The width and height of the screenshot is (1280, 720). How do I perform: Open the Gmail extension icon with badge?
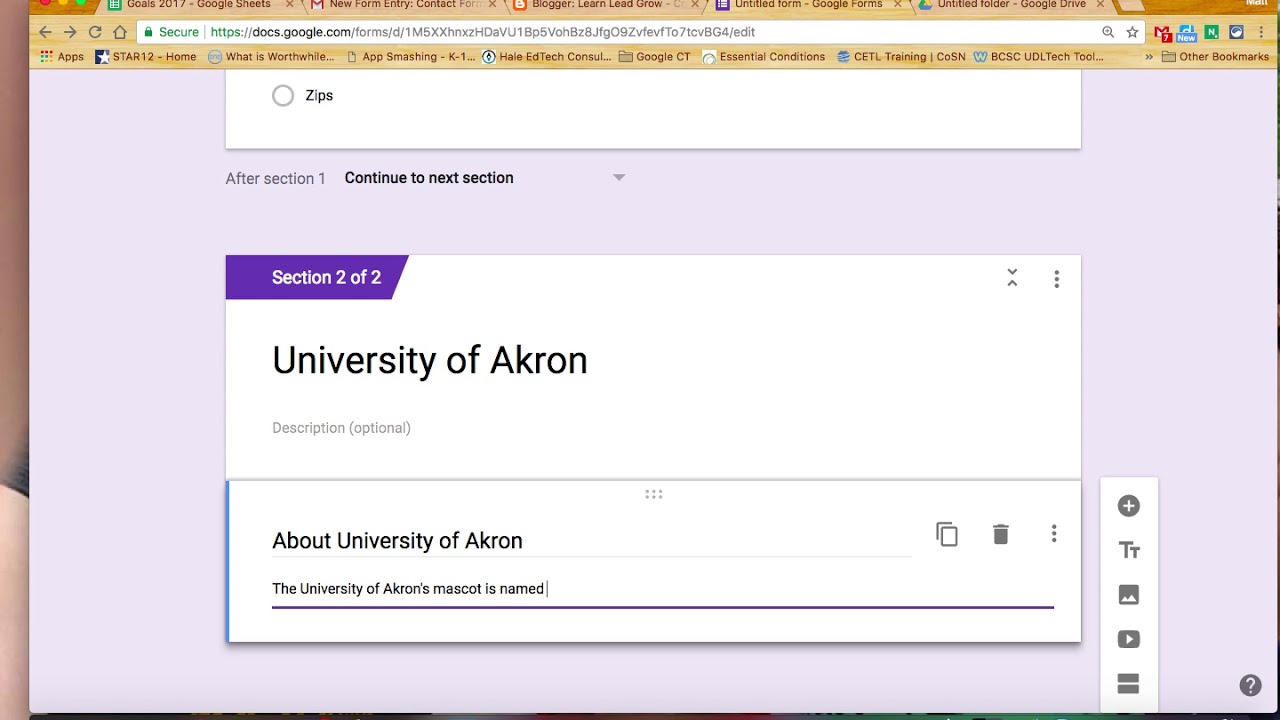pyautogui.click(x=1163, y=33)
